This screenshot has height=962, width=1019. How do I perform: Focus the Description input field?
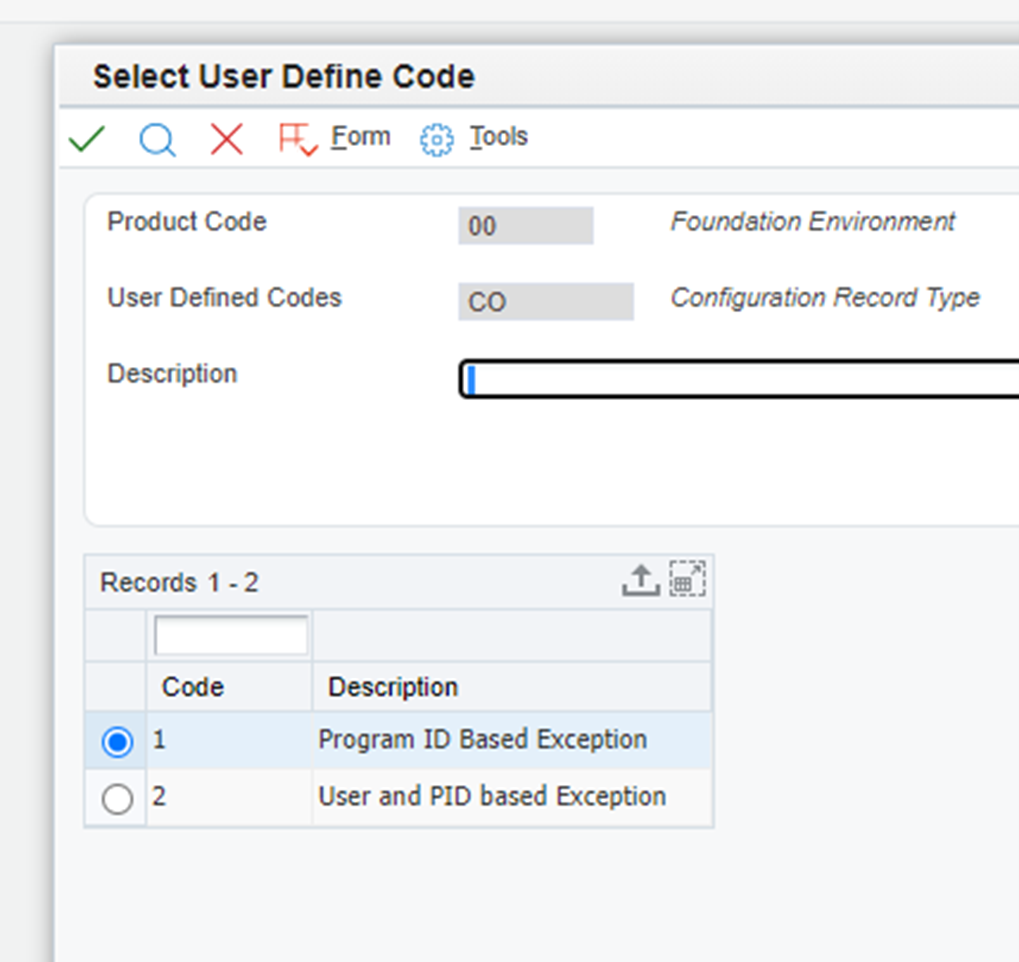point(739,378)
